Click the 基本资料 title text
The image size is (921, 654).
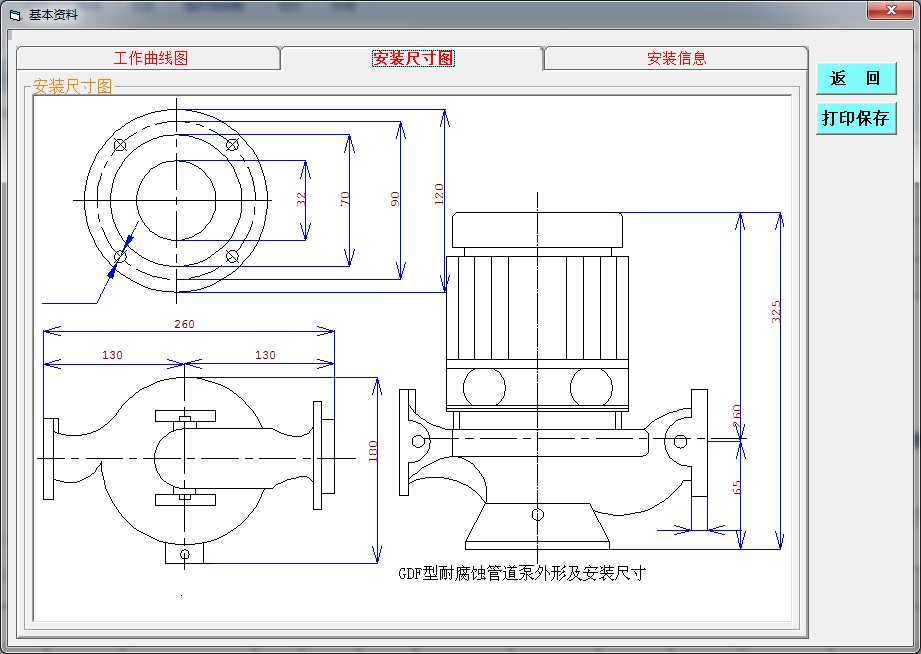53,15
